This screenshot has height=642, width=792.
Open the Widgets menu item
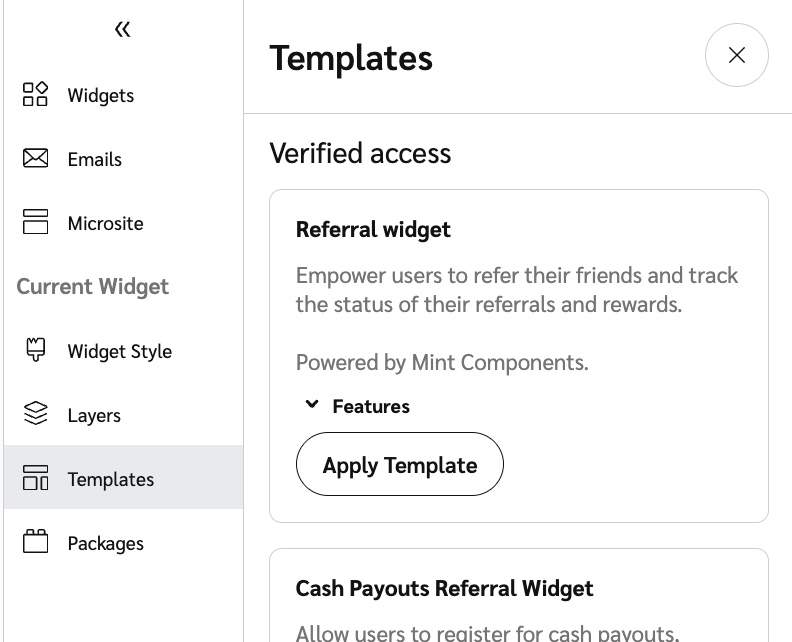(100, 96)
